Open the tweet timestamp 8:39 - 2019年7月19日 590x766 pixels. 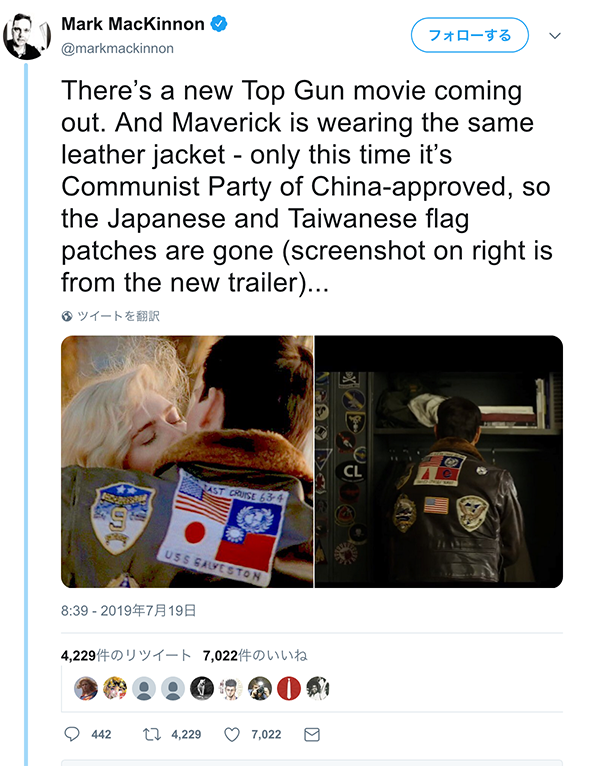[128, 611]
